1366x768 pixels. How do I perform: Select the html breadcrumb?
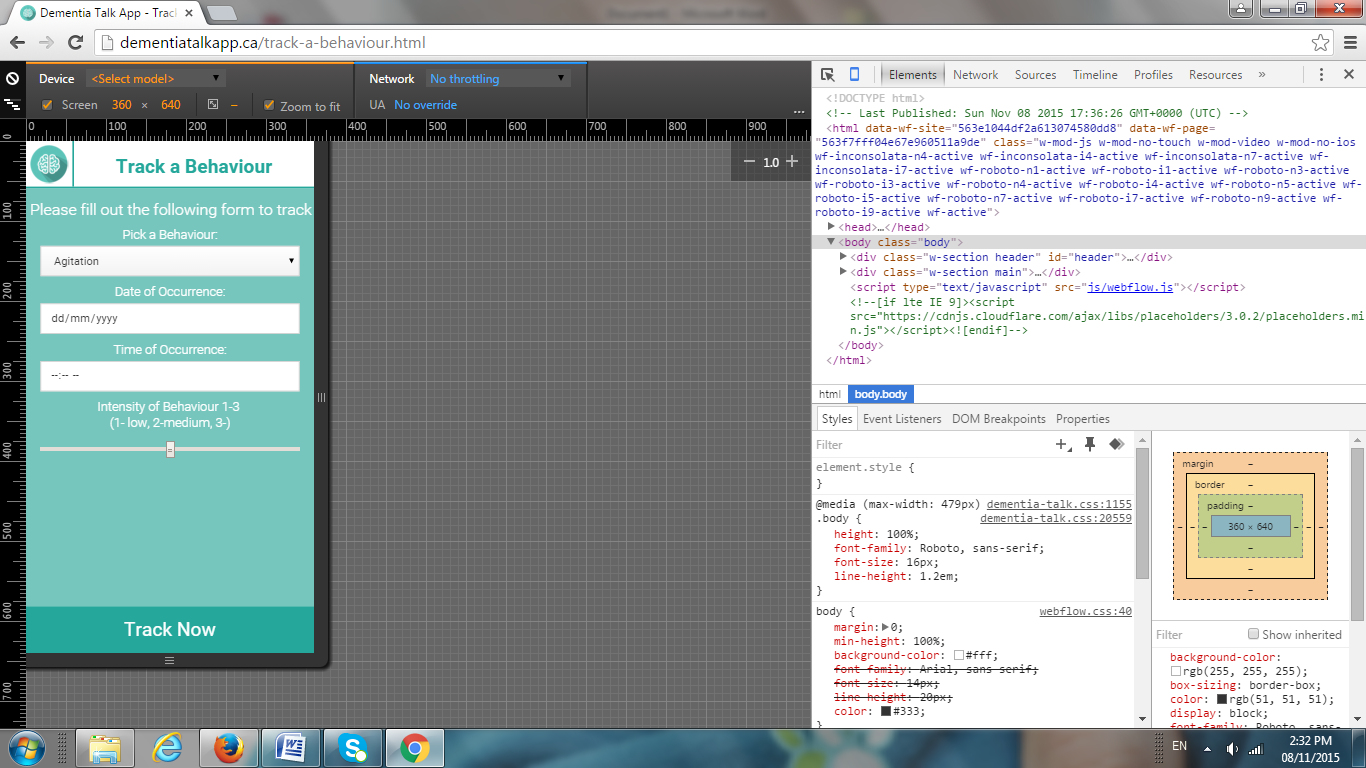[x=830, y=394]
